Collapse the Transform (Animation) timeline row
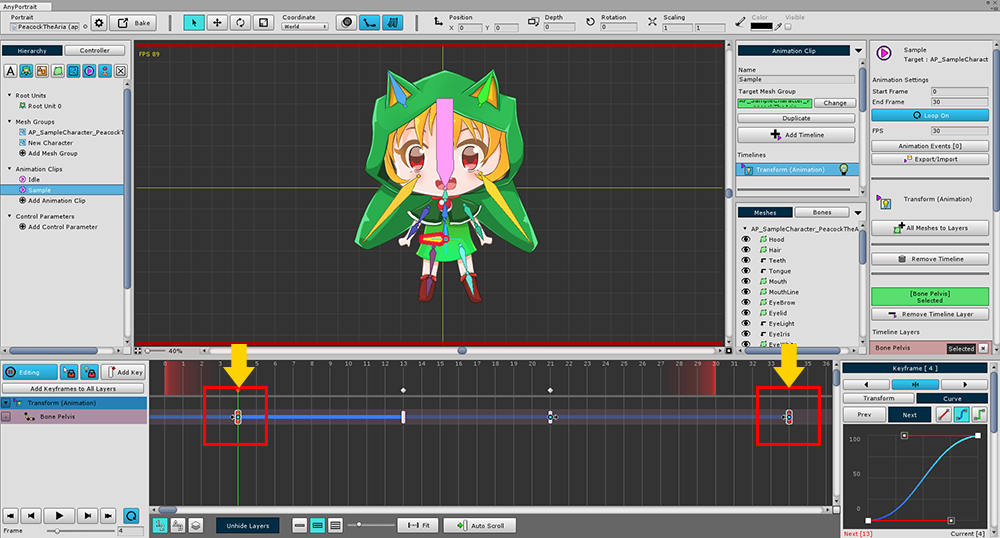This screenshot has width=1000, height=538. tap(6, 403)
